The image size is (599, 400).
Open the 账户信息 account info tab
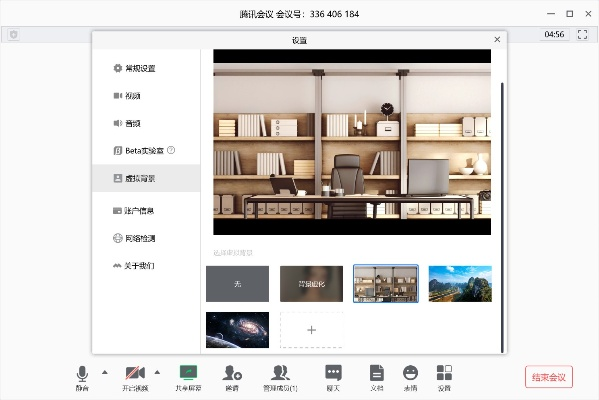click(146, 211)
